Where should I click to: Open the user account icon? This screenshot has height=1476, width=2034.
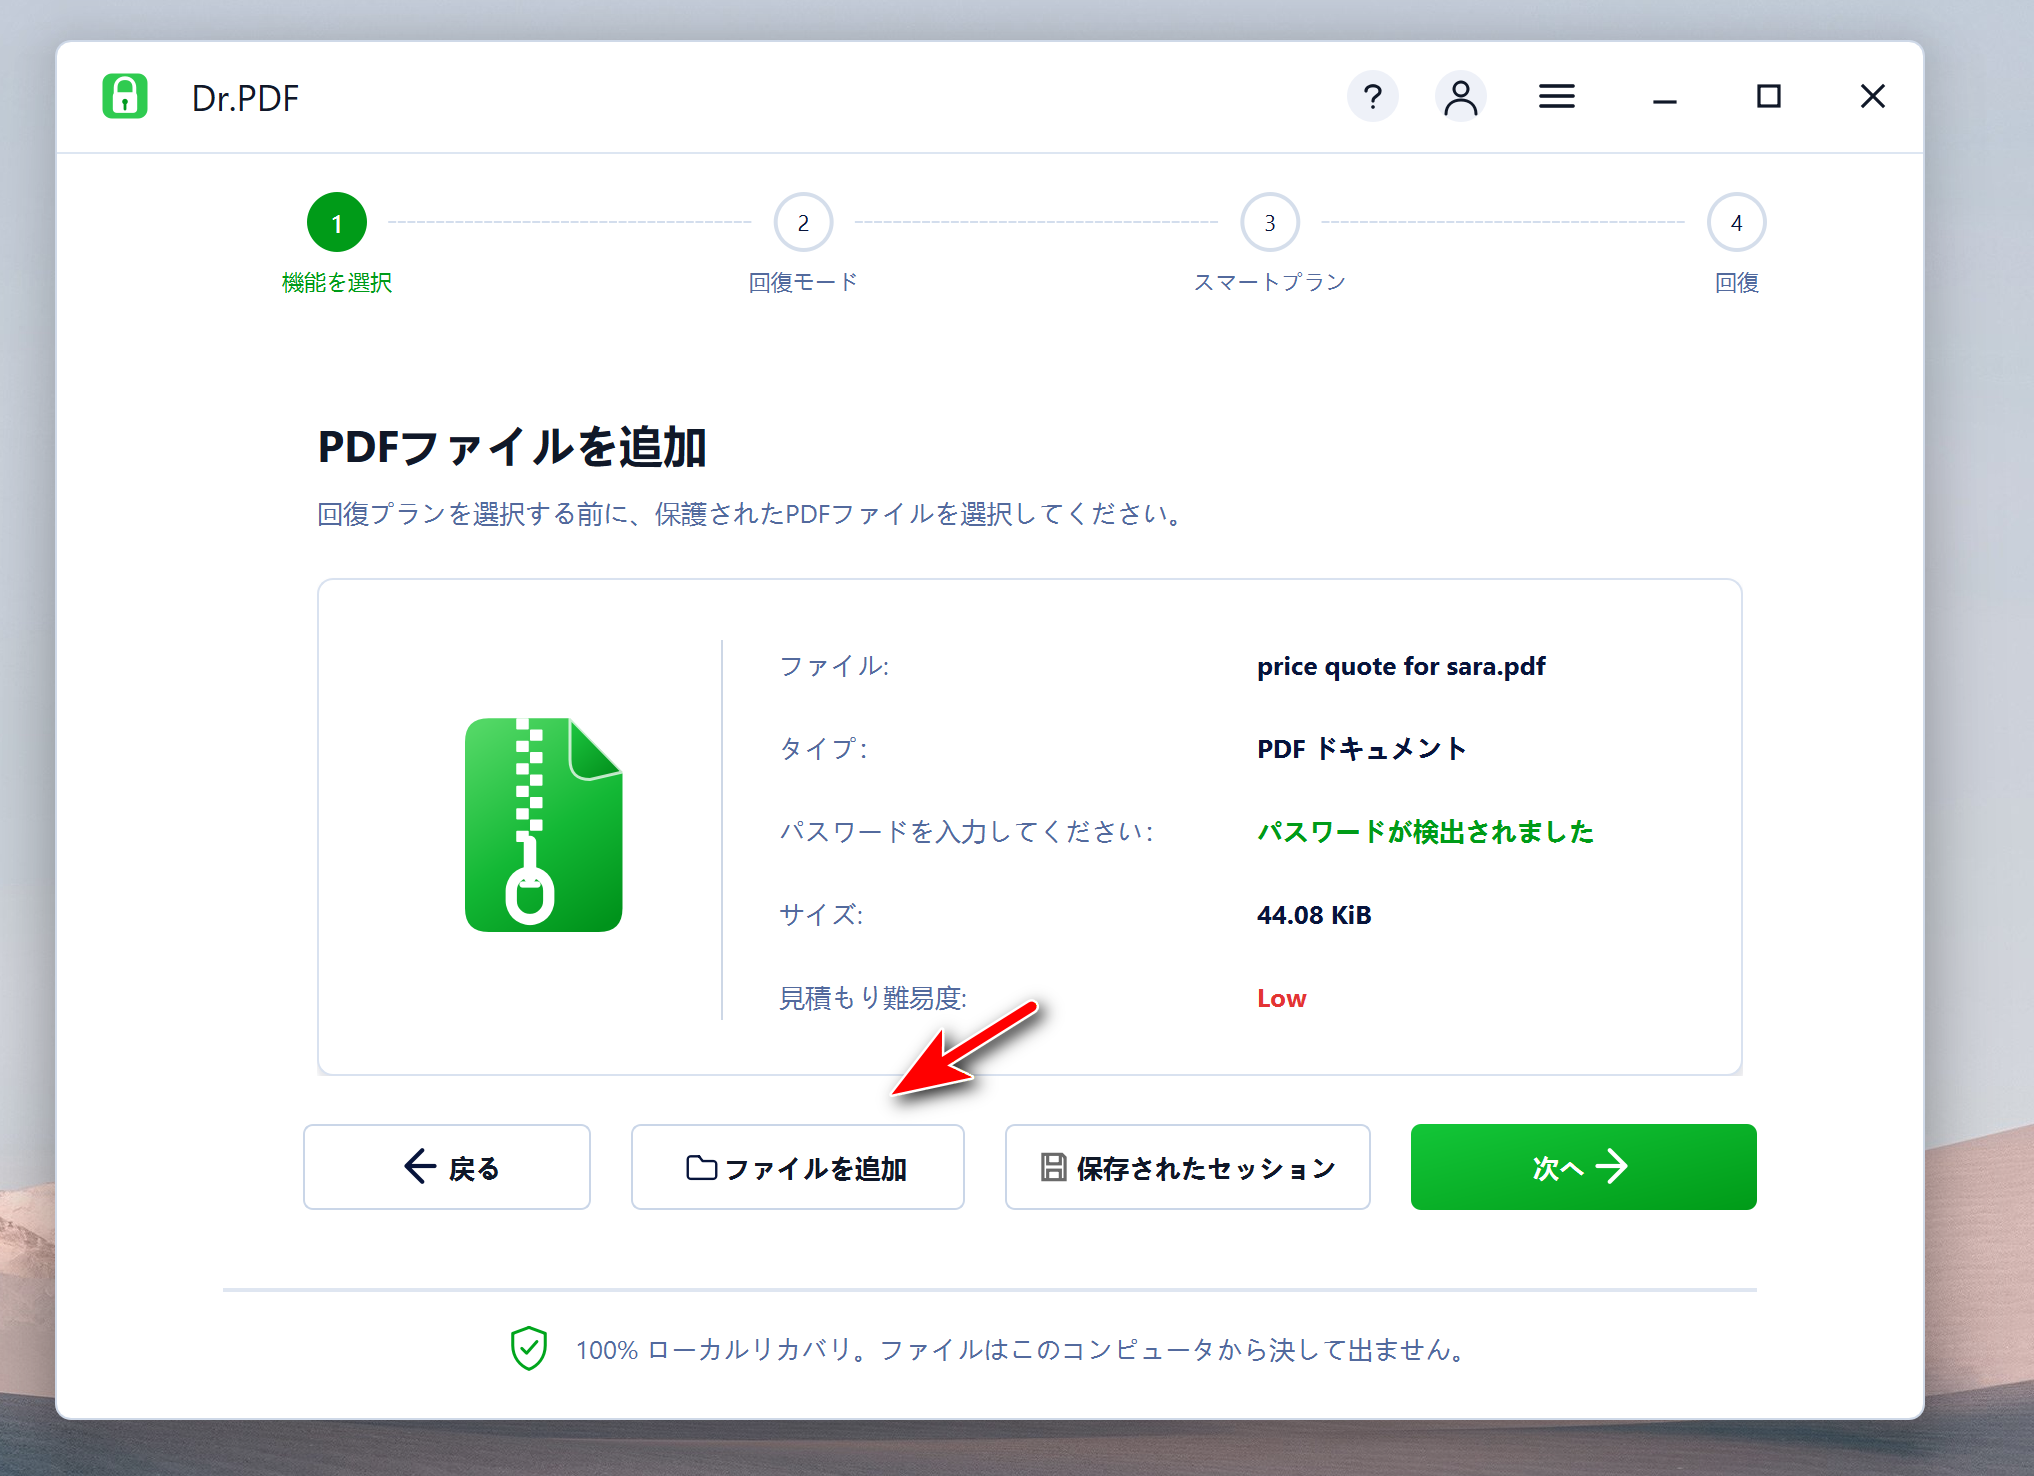[1460, 97]
